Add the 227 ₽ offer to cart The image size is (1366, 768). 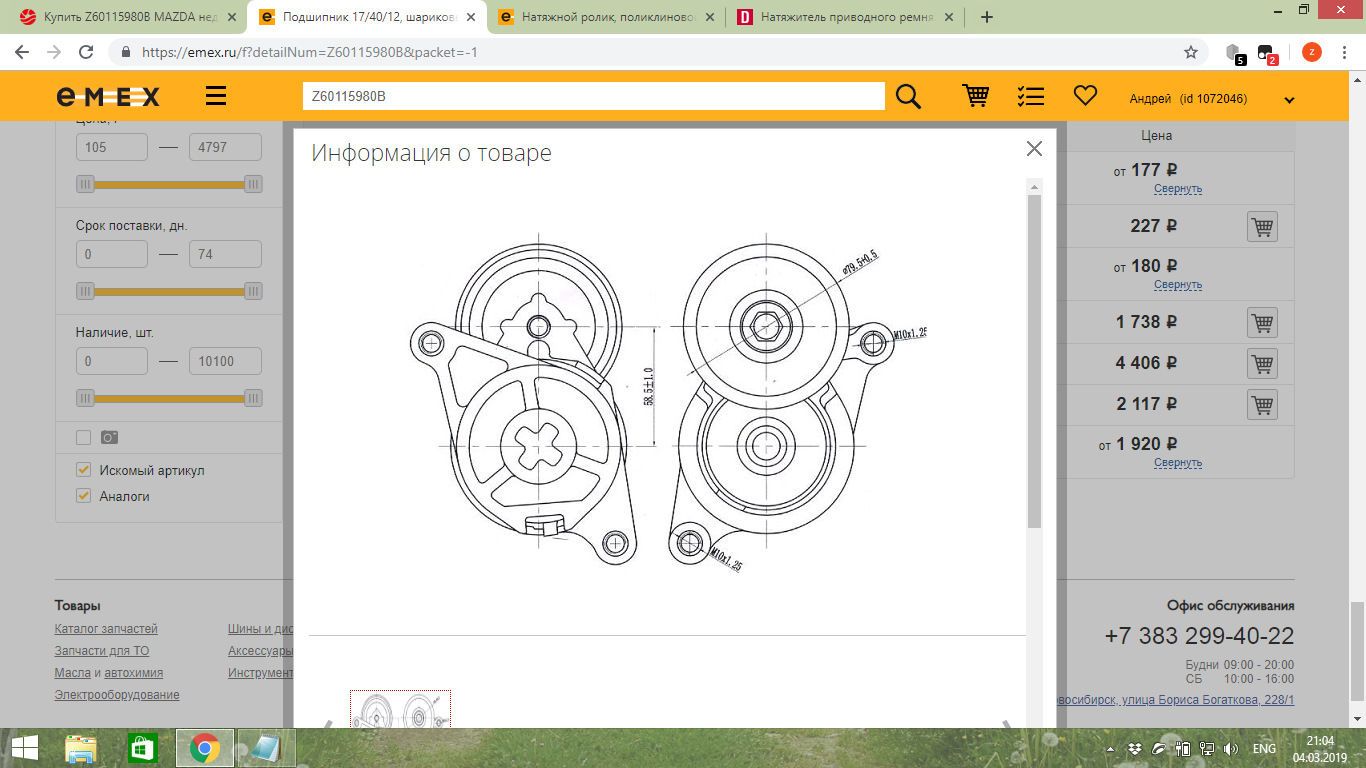[x=1262, y=227]
